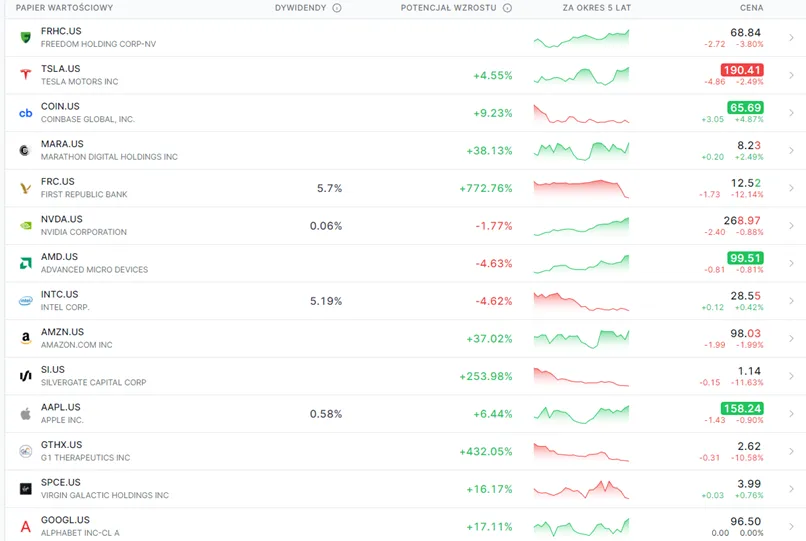Viewport: 806px width, 541px height.
Task: Sort by the Cena column header
Action: click(x=752, y=8)
